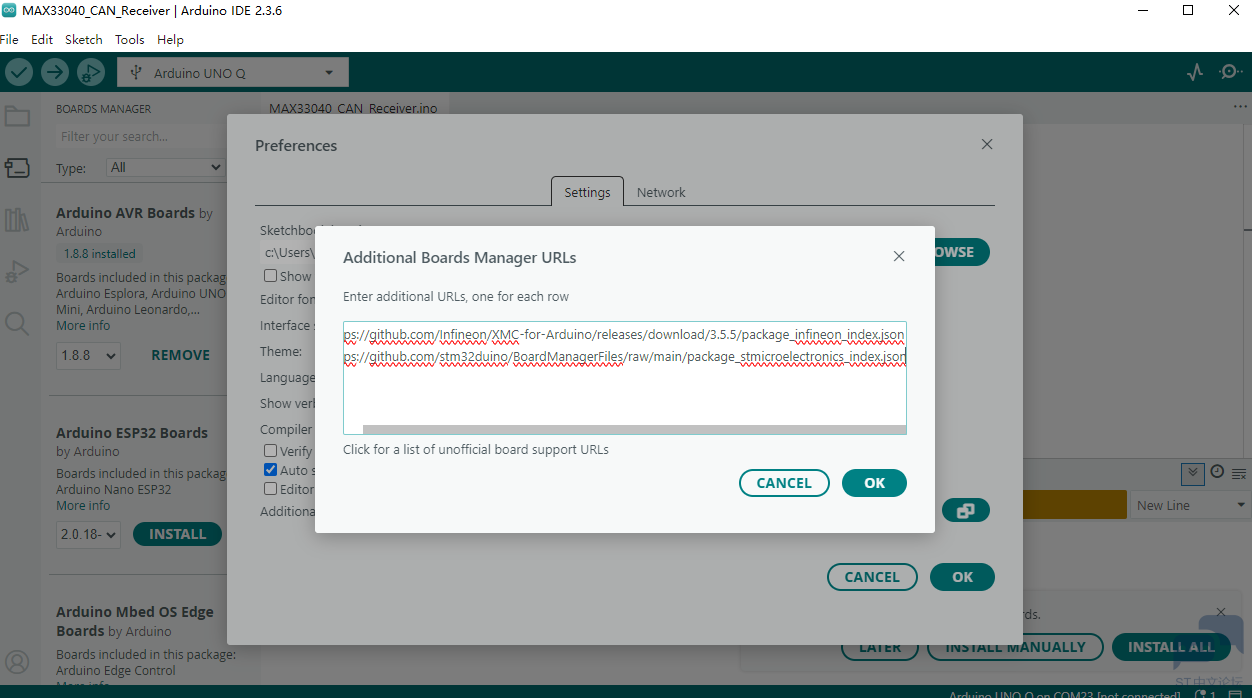Screen dimensions: 1252x698
Task: Open the Help menu
Action: [x=171, y=39]
